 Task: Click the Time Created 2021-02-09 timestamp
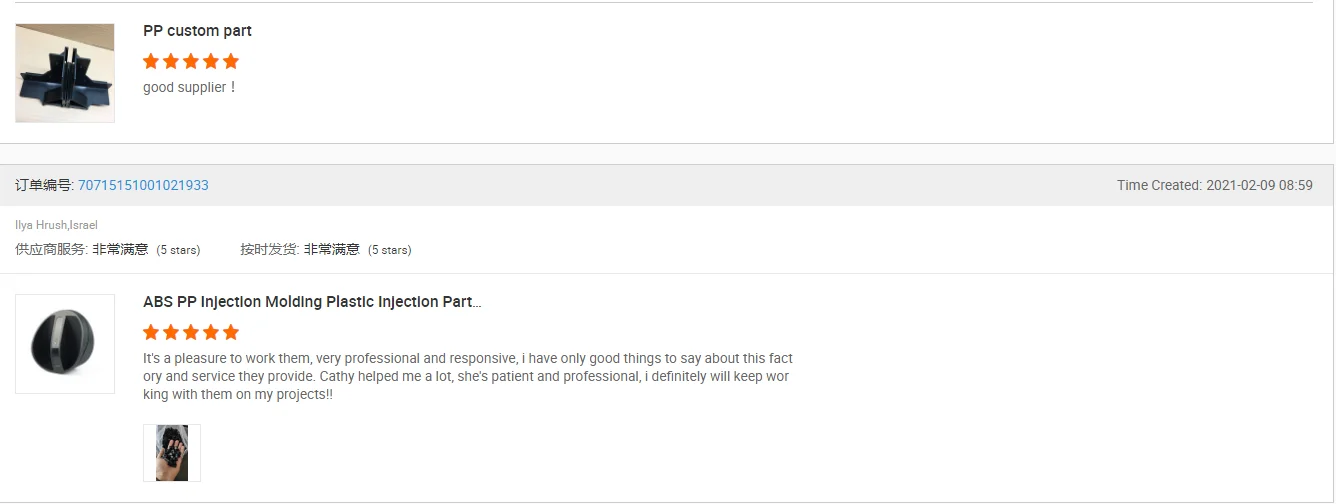click(x=1214, y=185)
